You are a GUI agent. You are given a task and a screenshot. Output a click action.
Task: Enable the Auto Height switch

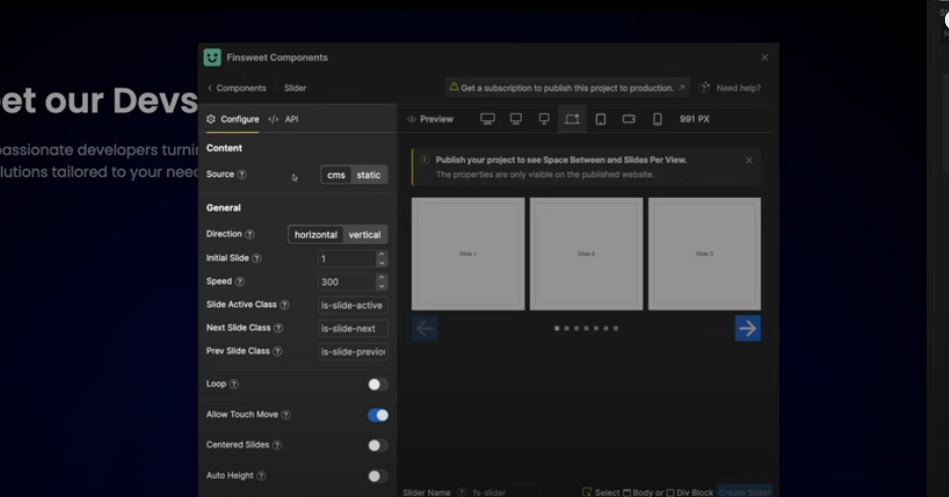click(x=378, y=476)
